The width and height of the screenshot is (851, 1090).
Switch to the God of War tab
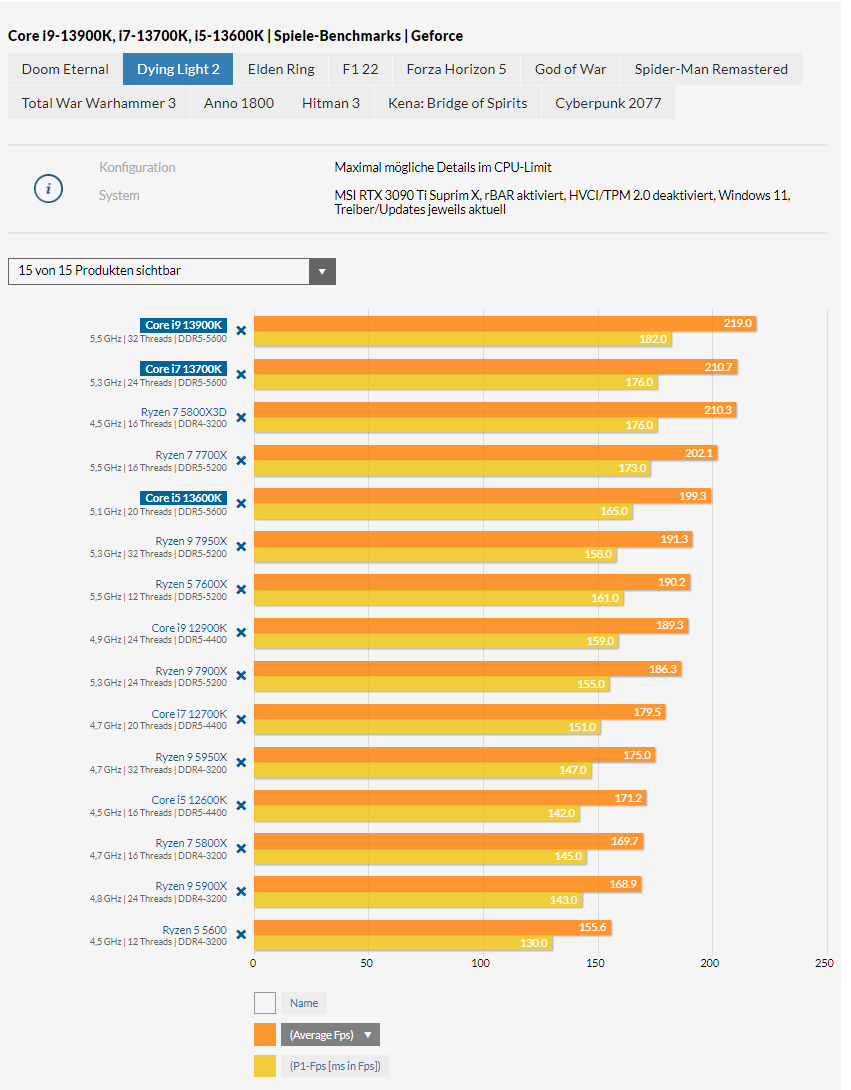pos(570,70)
